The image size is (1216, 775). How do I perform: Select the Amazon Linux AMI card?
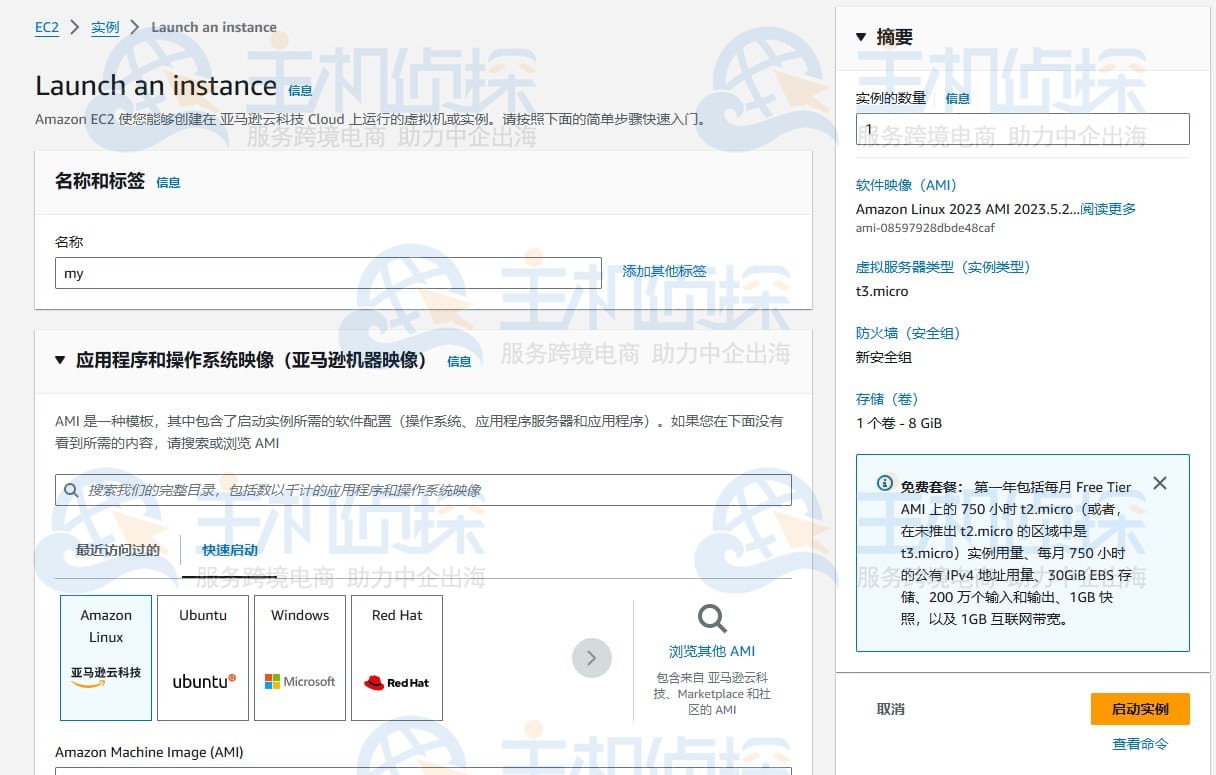(x=105, y=658)
